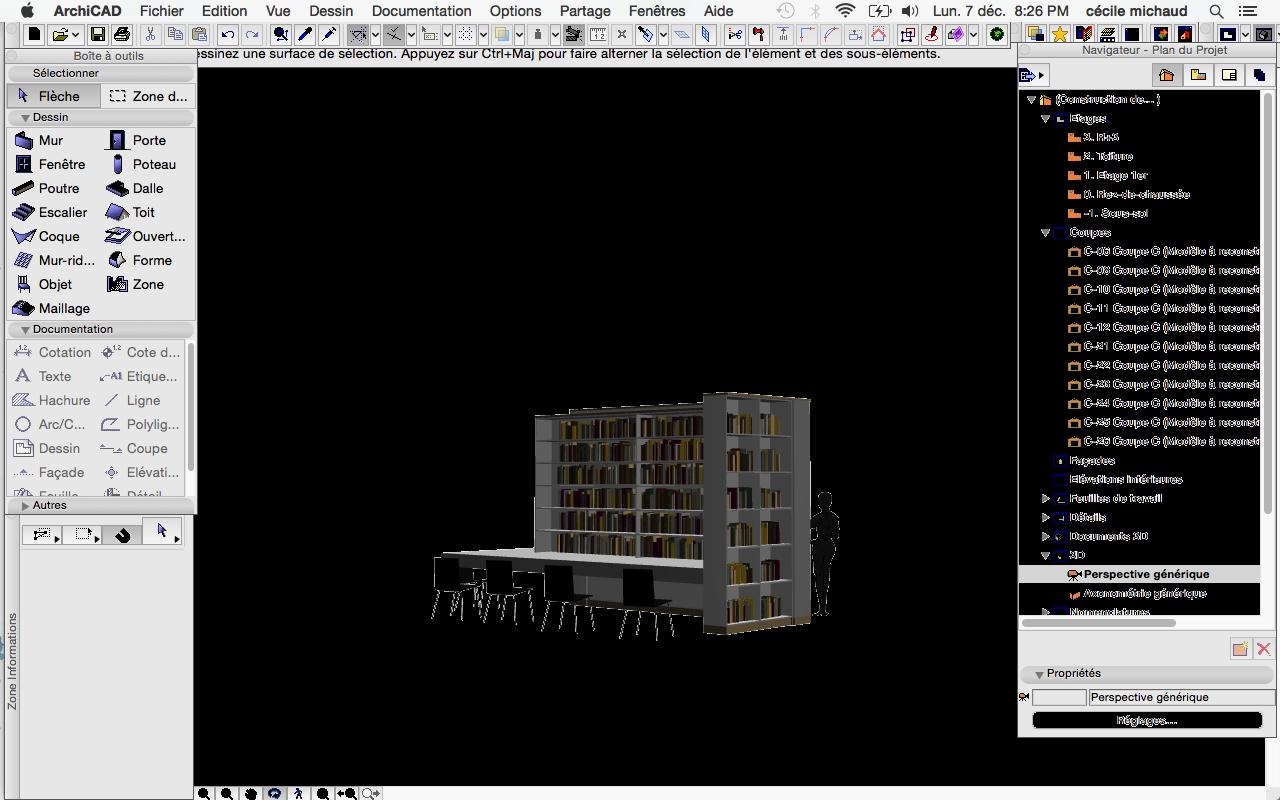Screen dimensions: 1280x800
Task: Open the Vue menu
Action: click(x=278, y=11)
